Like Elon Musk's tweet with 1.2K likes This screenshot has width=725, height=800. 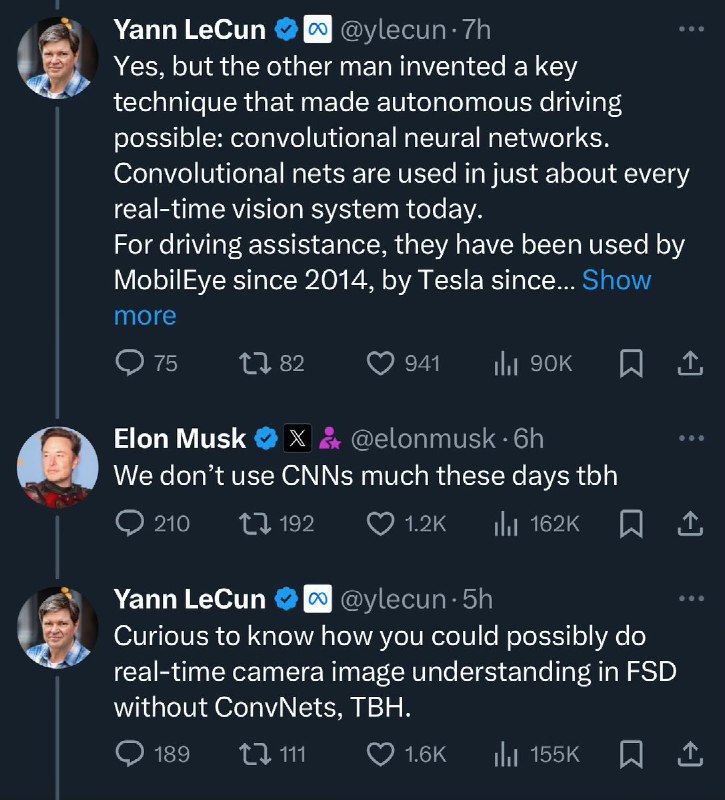tap(380, 523)
